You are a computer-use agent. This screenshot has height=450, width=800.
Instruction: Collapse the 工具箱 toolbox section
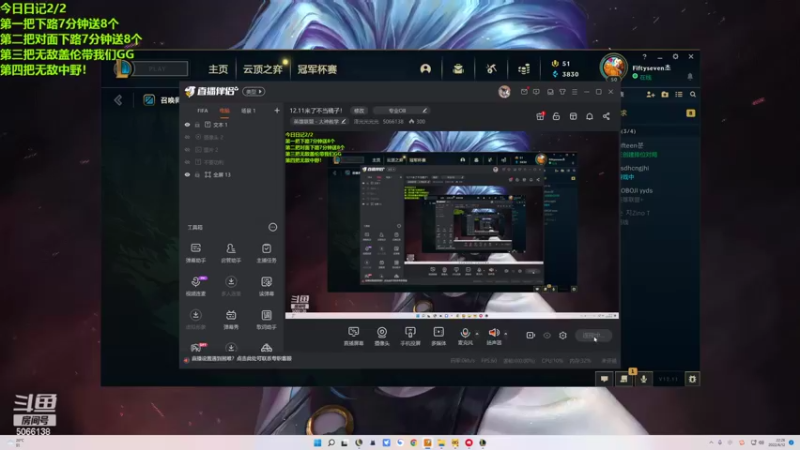[x=273, y=227]
